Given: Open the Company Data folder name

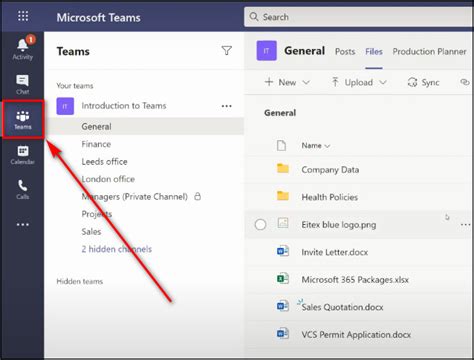Looking at the screenshot, I should [330, 170].
